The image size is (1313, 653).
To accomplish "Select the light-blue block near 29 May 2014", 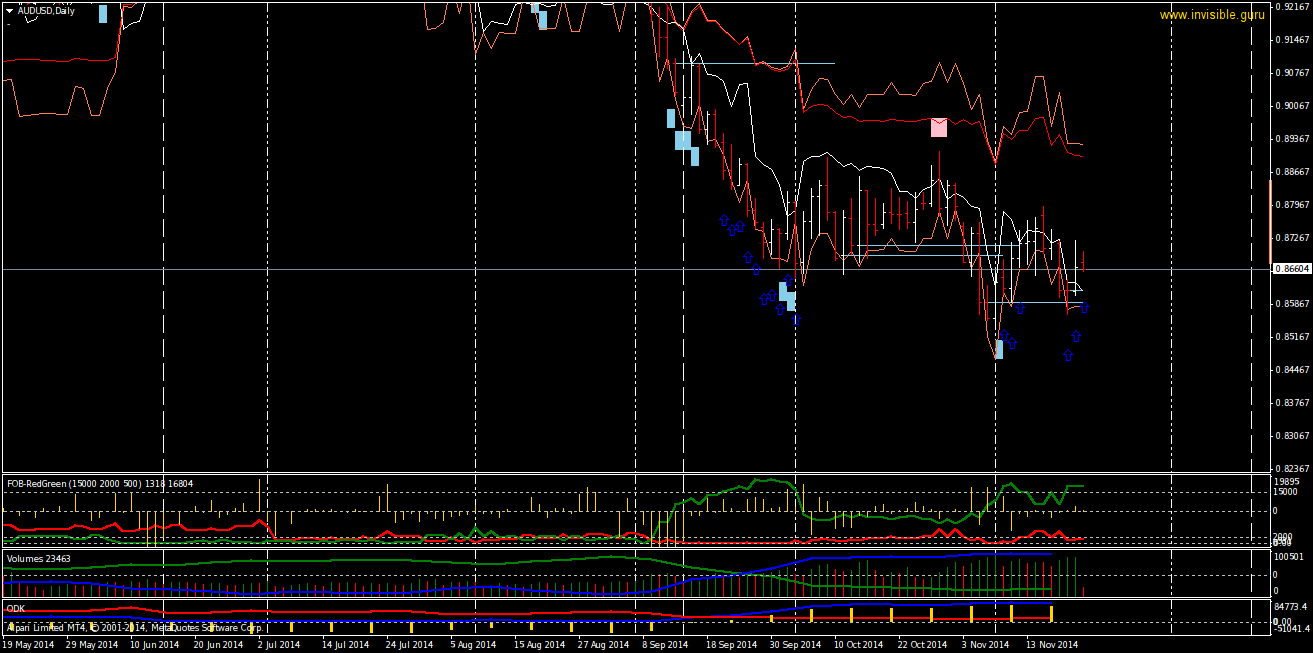I will (x=103, y=13).
